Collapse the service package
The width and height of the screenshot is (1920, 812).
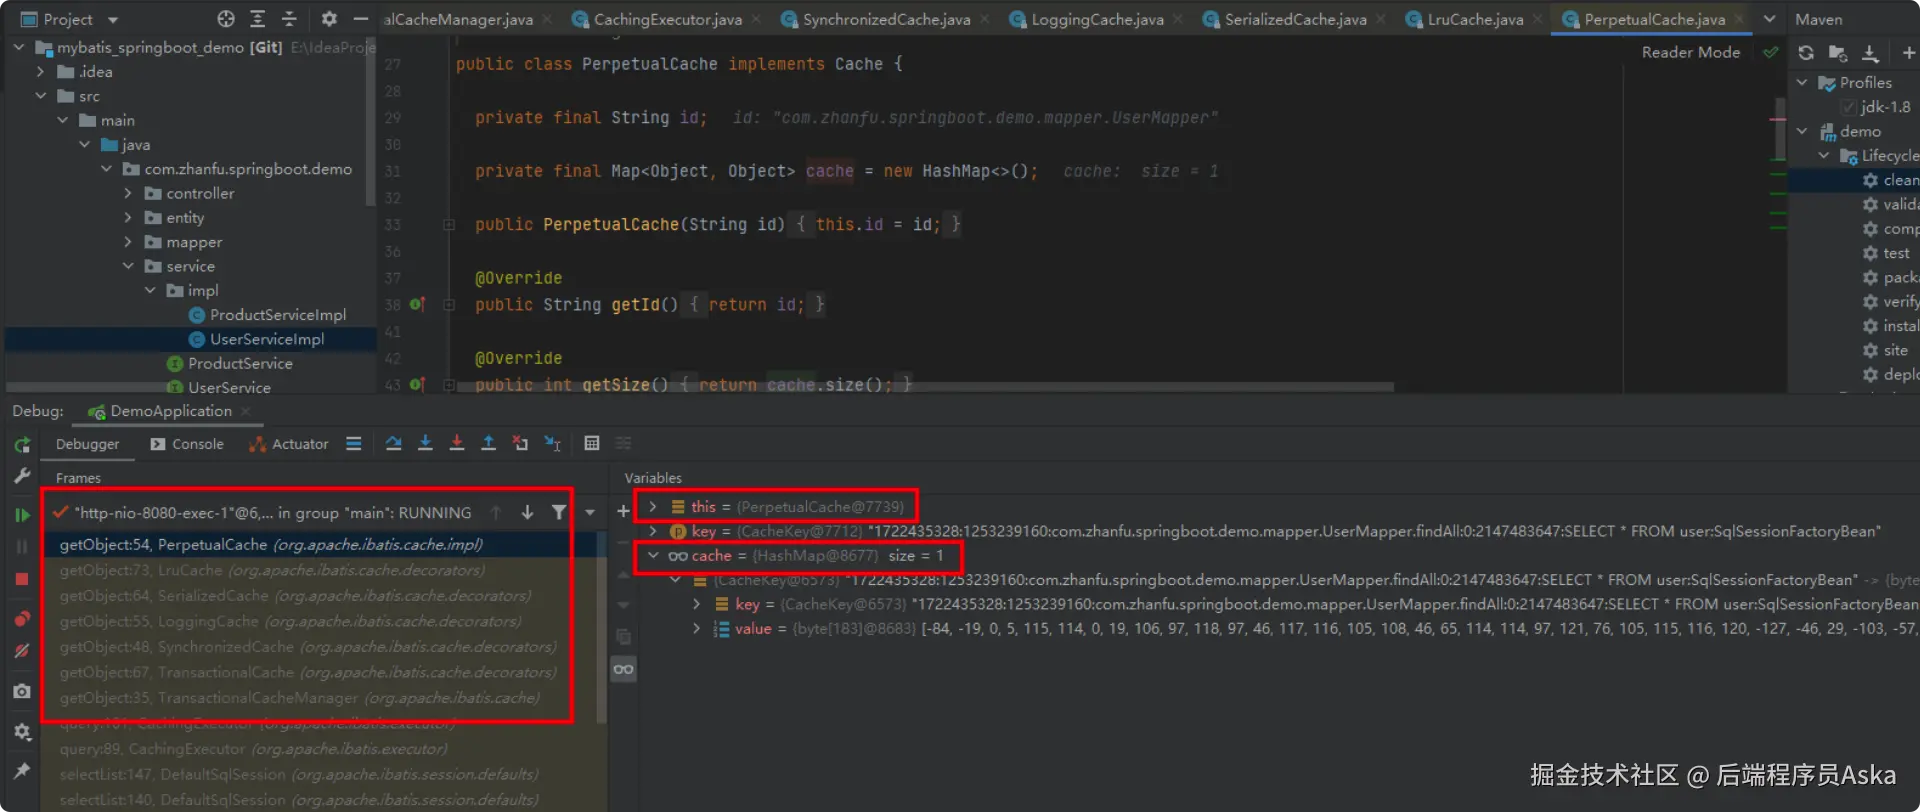(x=128, y=266)
